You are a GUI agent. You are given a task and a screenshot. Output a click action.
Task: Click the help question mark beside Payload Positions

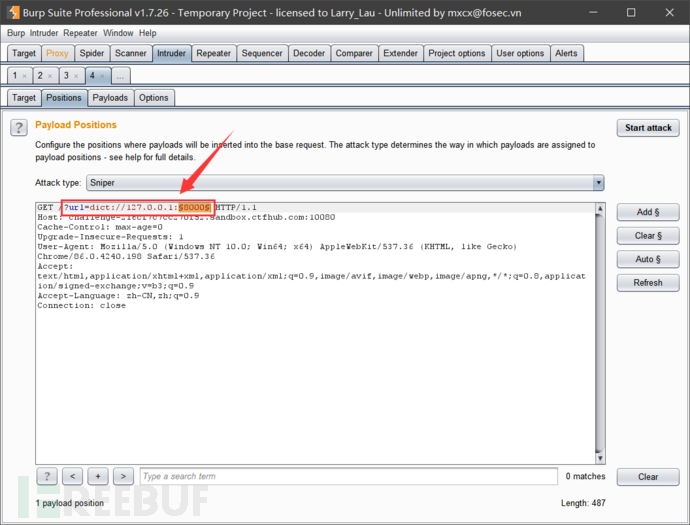point(18,127)
